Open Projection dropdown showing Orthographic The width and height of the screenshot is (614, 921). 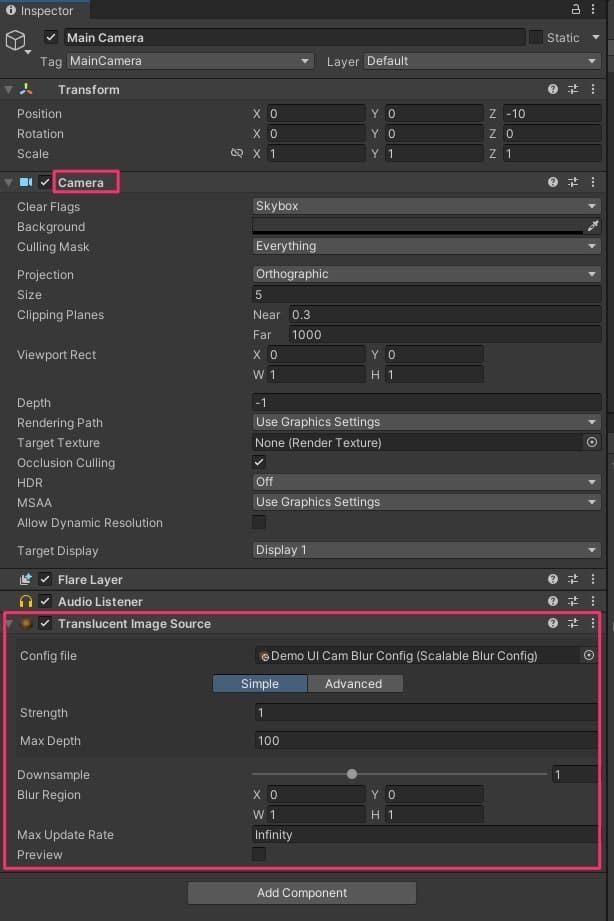(427, 274)
